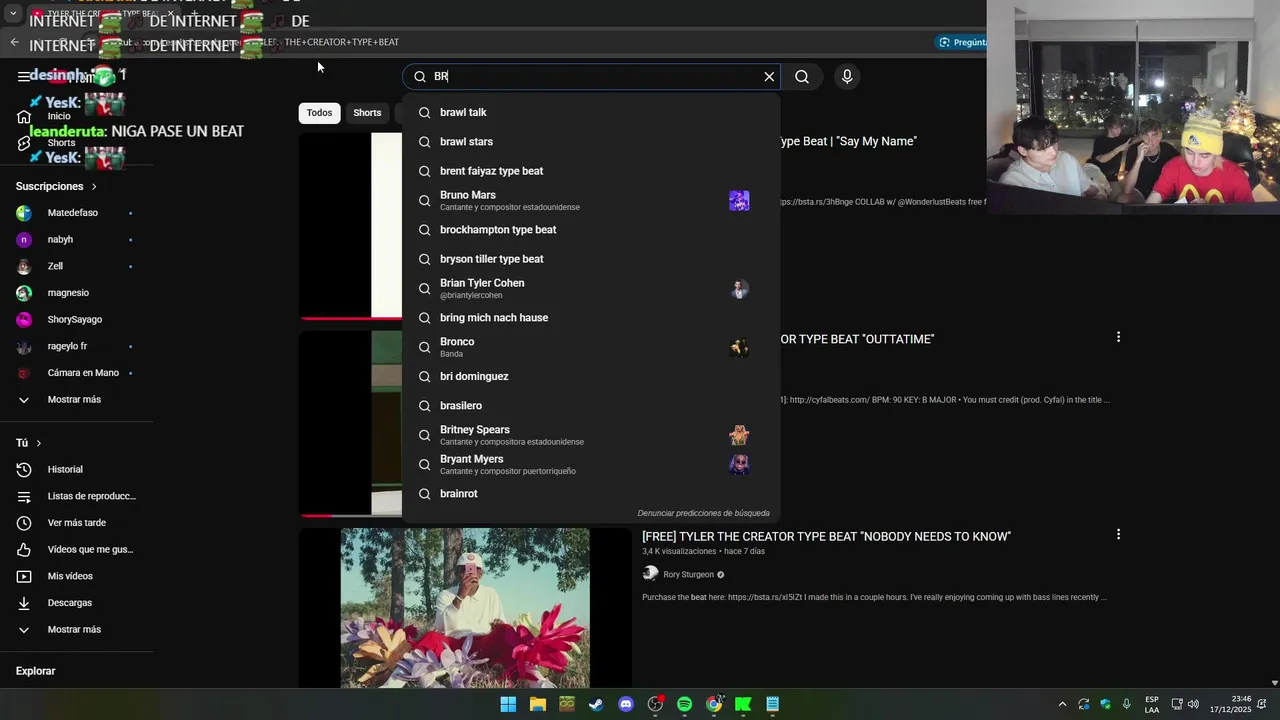Image resolution: width=1280 pixels, height=720 pixels.
Task: Open Discord from the taskbar
Action: pos(626,704)
